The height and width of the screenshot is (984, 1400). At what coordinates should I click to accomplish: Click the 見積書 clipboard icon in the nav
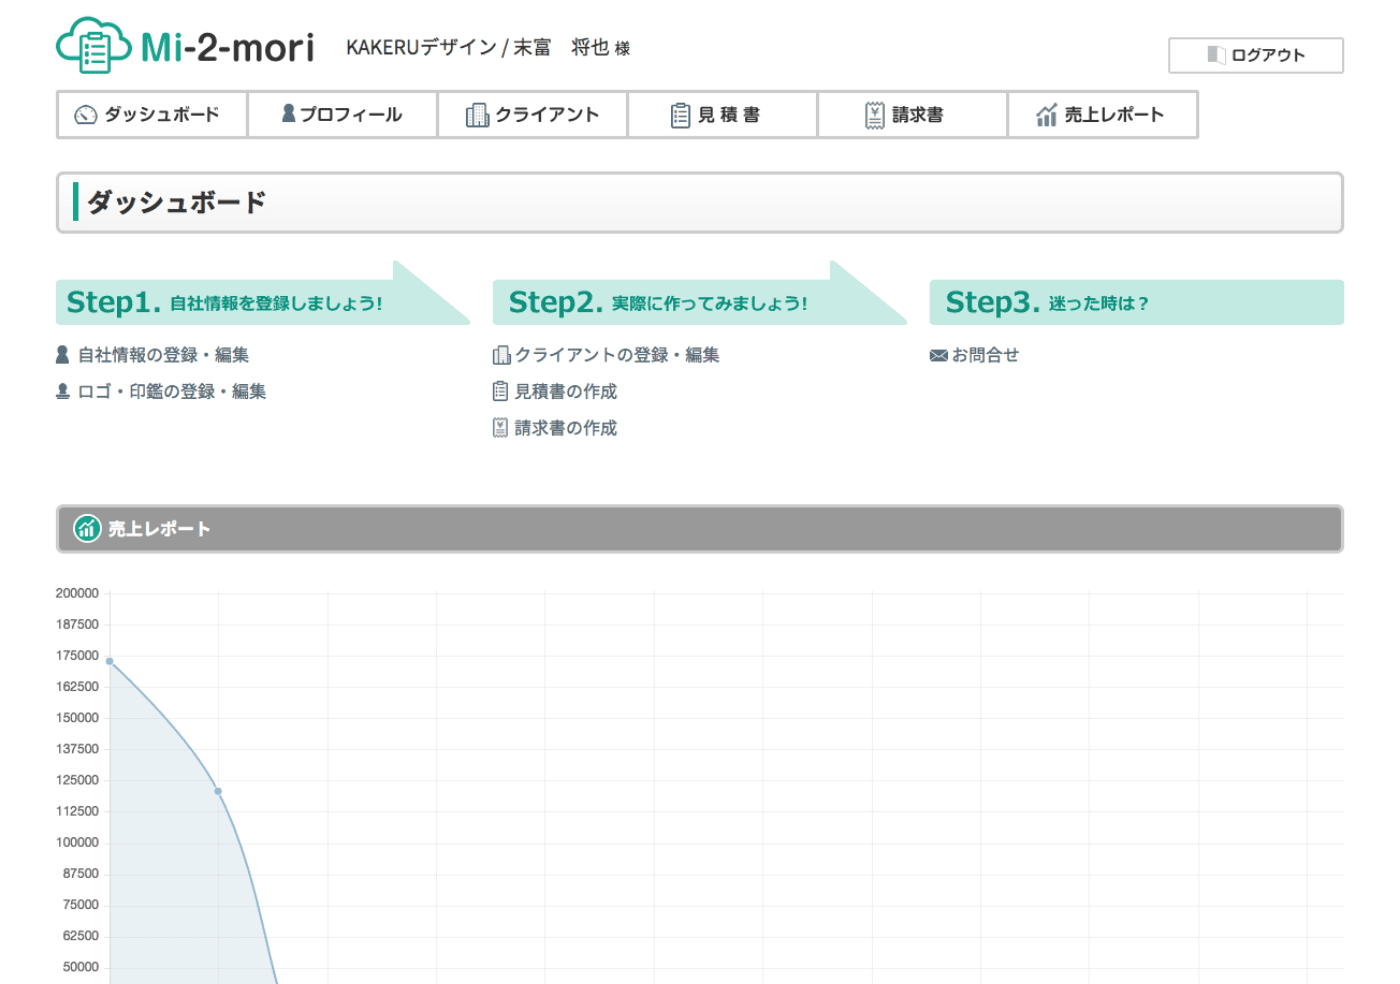[680, 115]
